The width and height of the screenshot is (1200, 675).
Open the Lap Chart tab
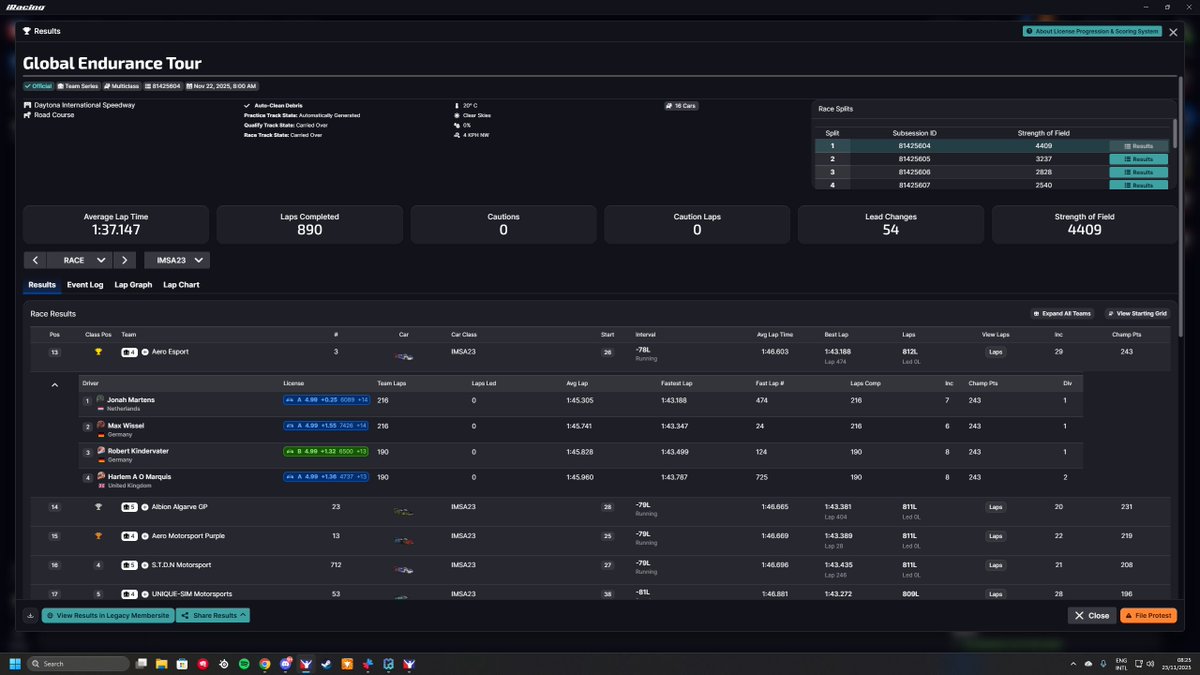point(181,285)
